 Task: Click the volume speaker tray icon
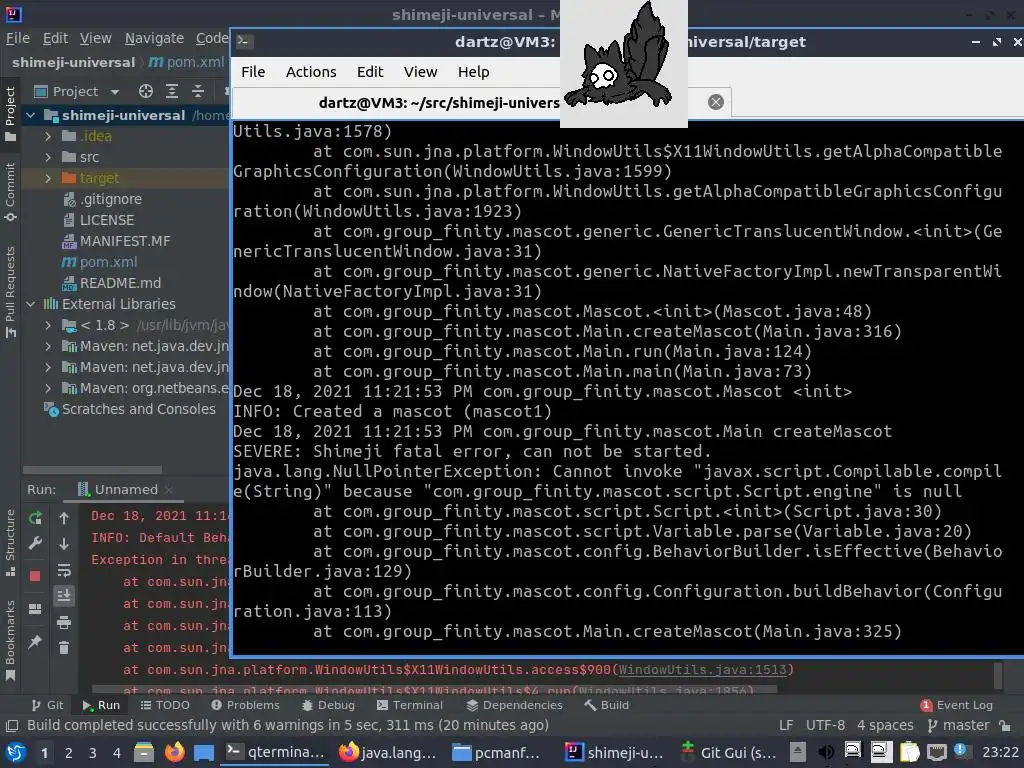click(x=826, y=752)
